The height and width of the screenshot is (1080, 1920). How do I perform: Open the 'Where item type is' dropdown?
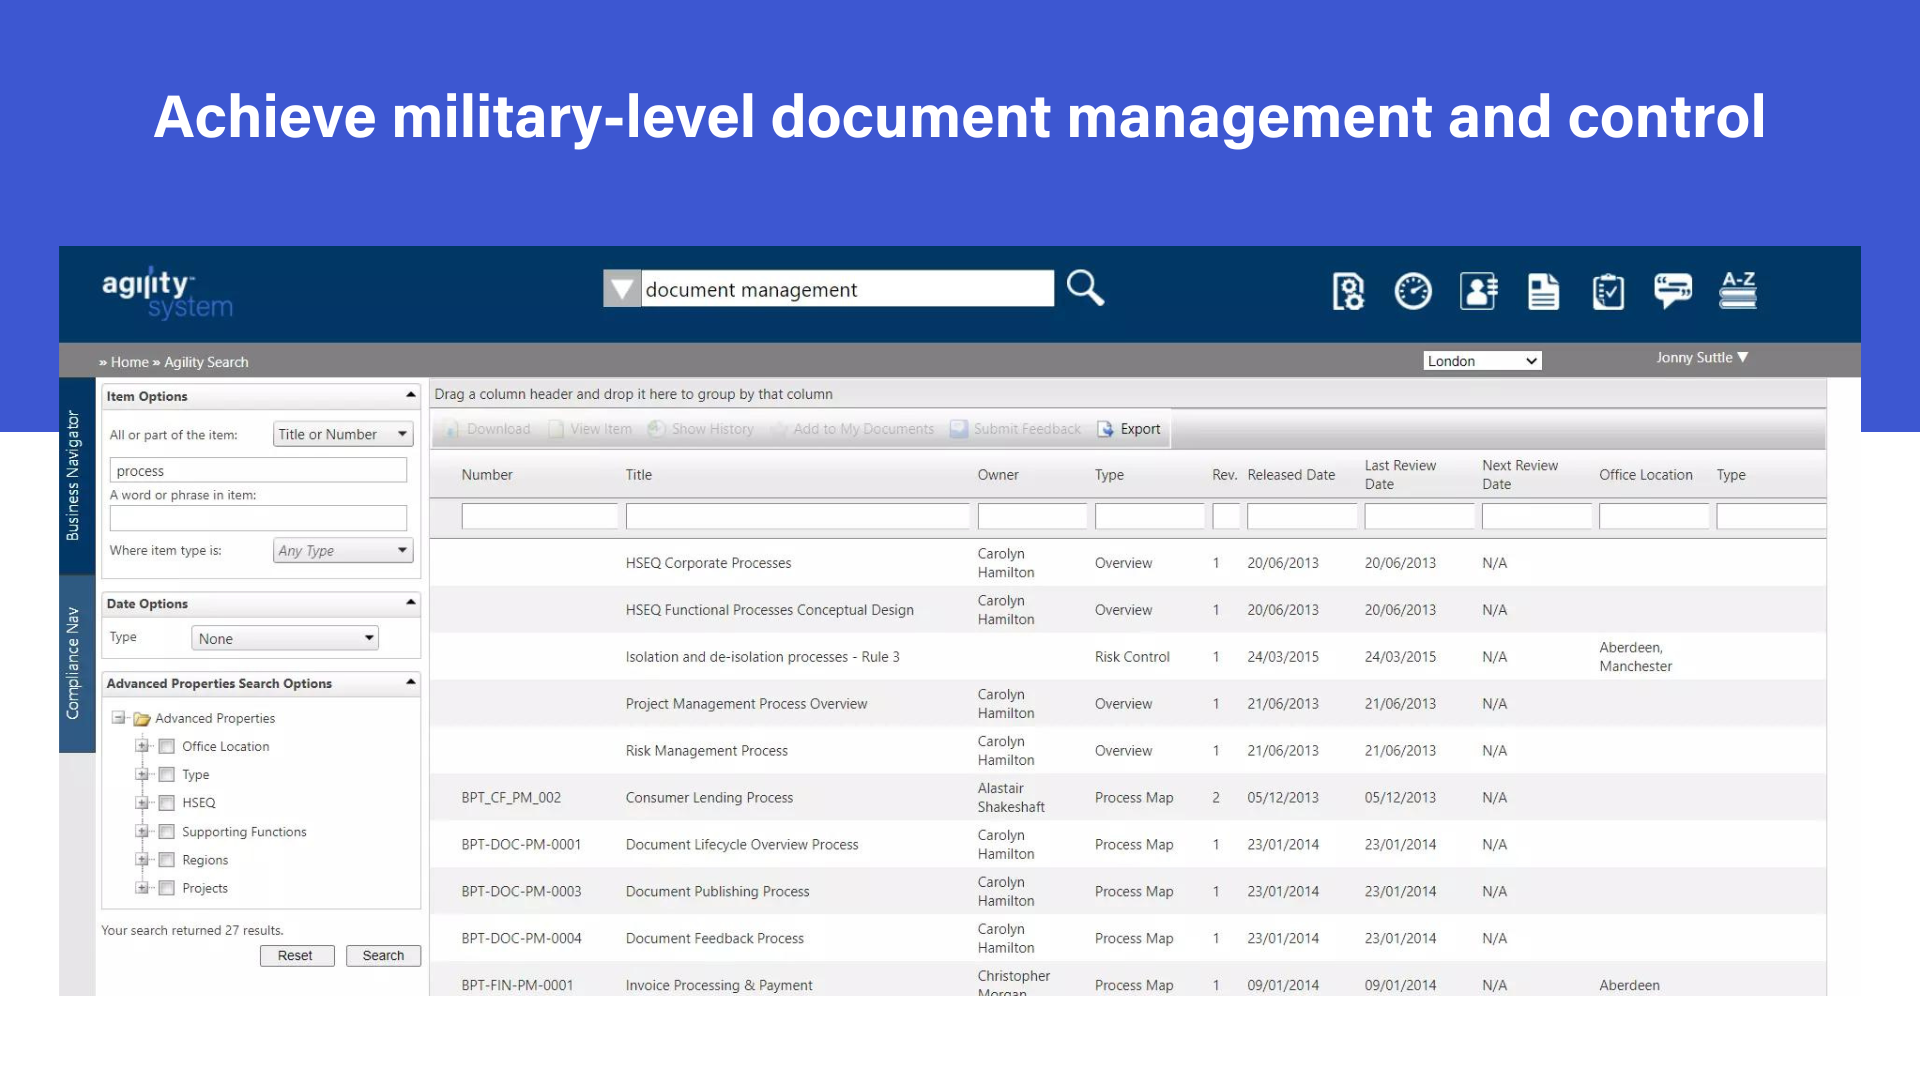342,550
